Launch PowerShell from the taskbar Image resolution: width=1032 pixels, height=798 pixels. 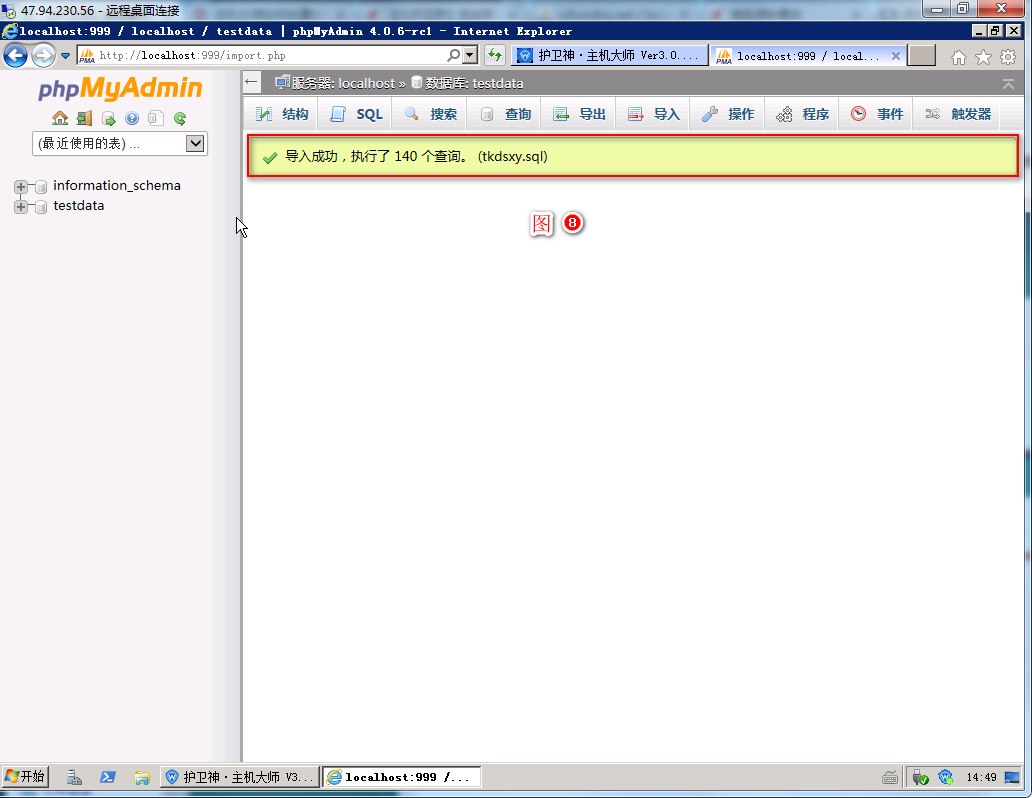click(108, 777)
